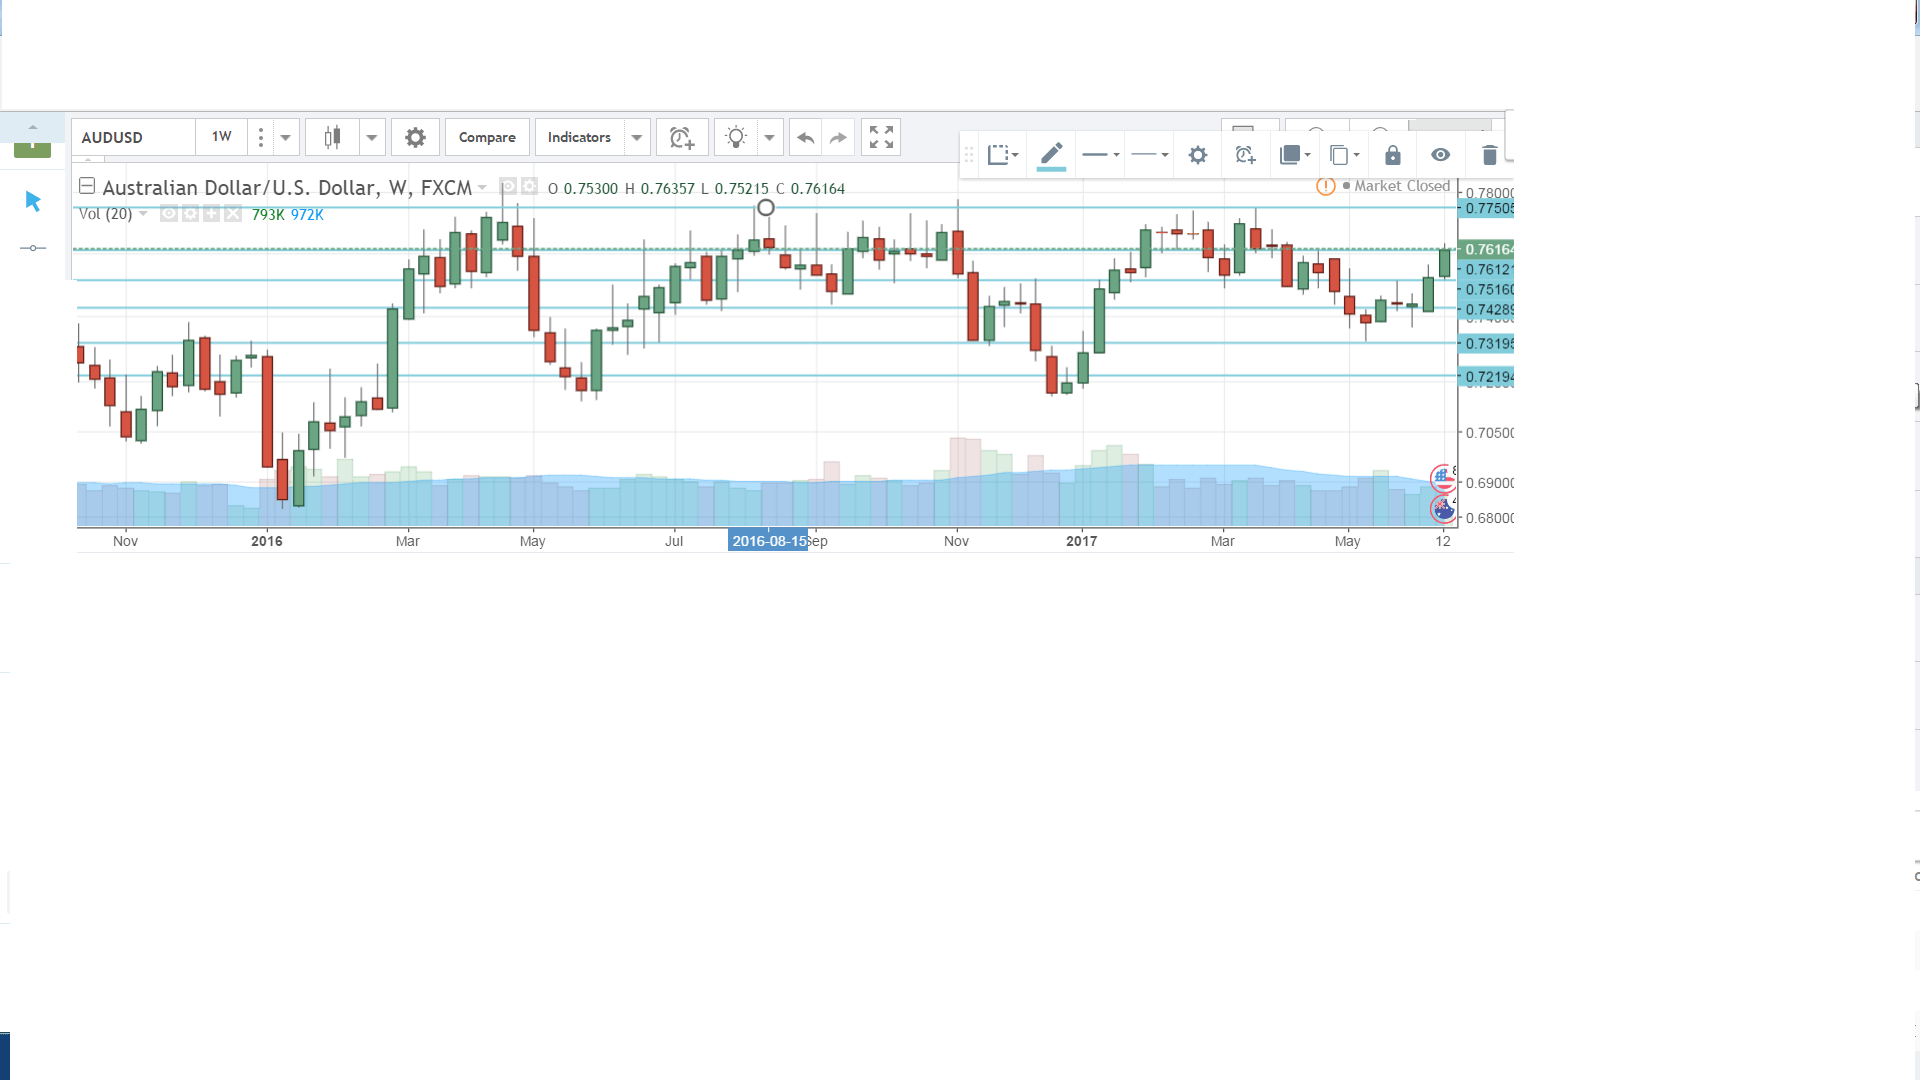Enter fullscreen mode with the expand icon
This screenshot has height=1080, width=1920.
point(881,137)
